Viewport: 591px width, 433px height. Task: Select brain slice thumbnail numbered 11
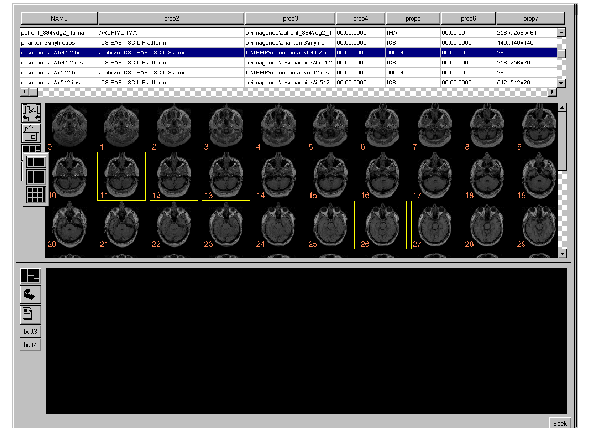tap(121, 176)
